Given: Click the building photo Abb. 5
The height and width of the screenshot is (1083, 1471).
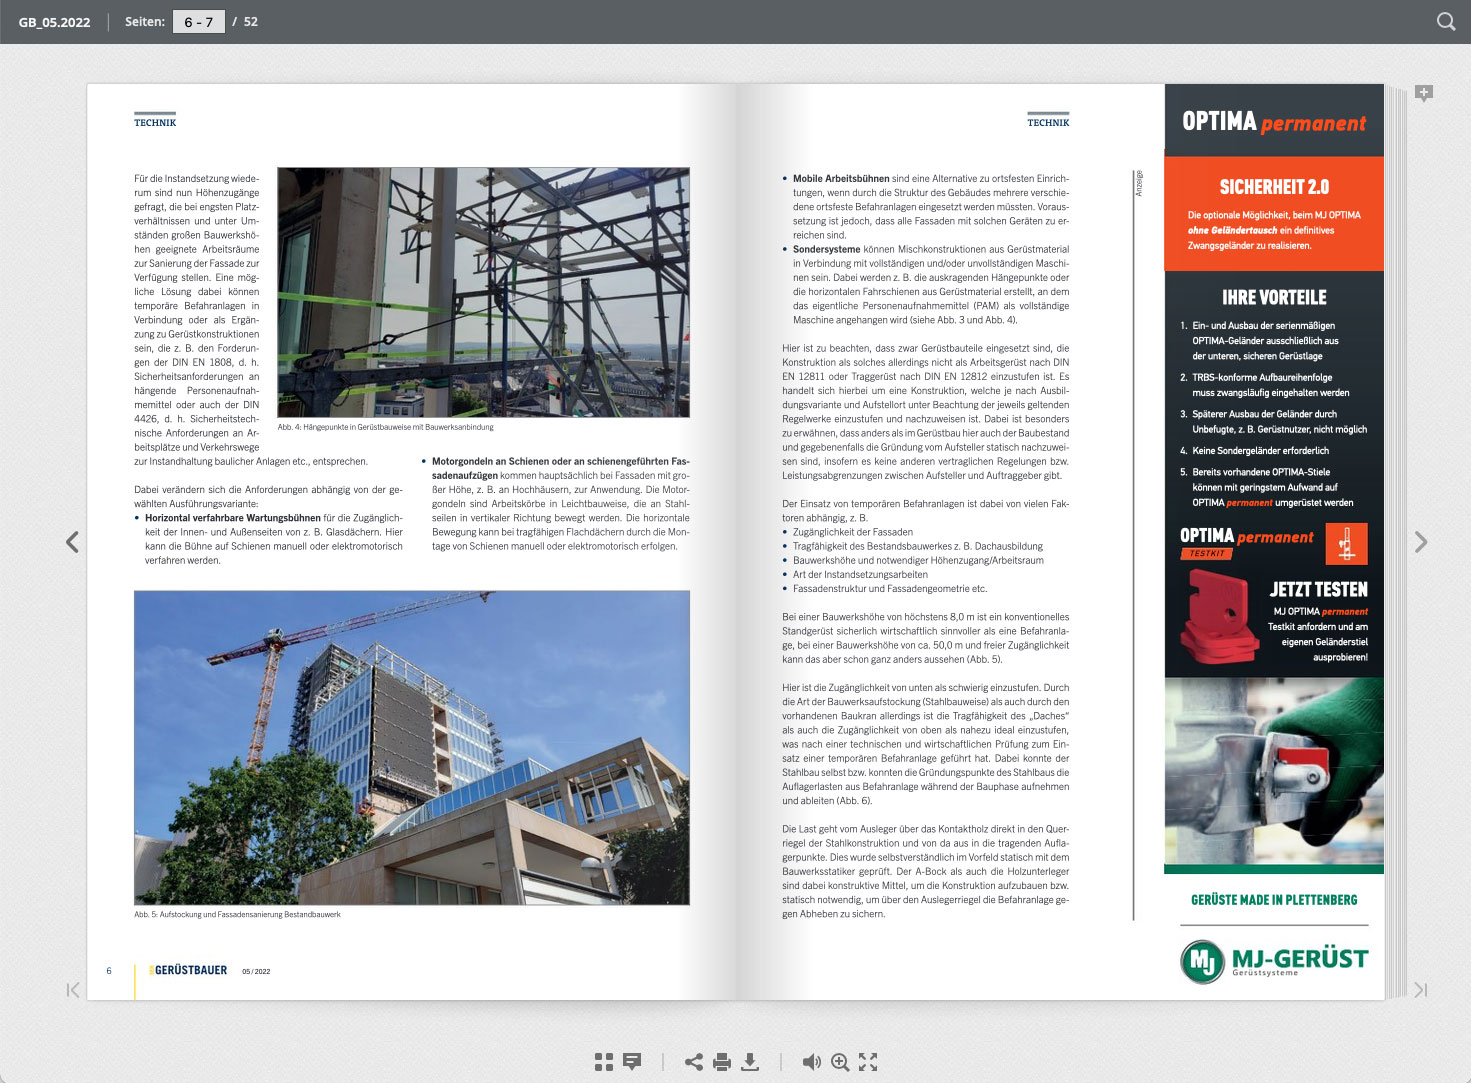Looking at the screenshot, I should pyautogui.click(x=412, y=747).
